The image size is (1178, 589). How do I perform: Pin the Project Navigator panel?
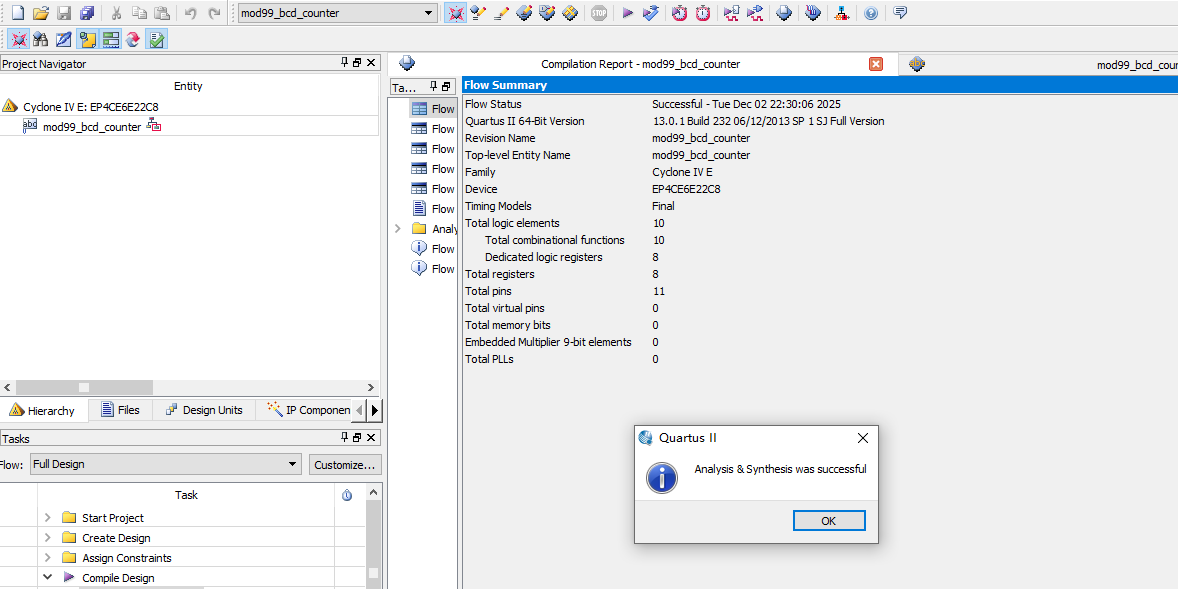(x=344, y=63)
